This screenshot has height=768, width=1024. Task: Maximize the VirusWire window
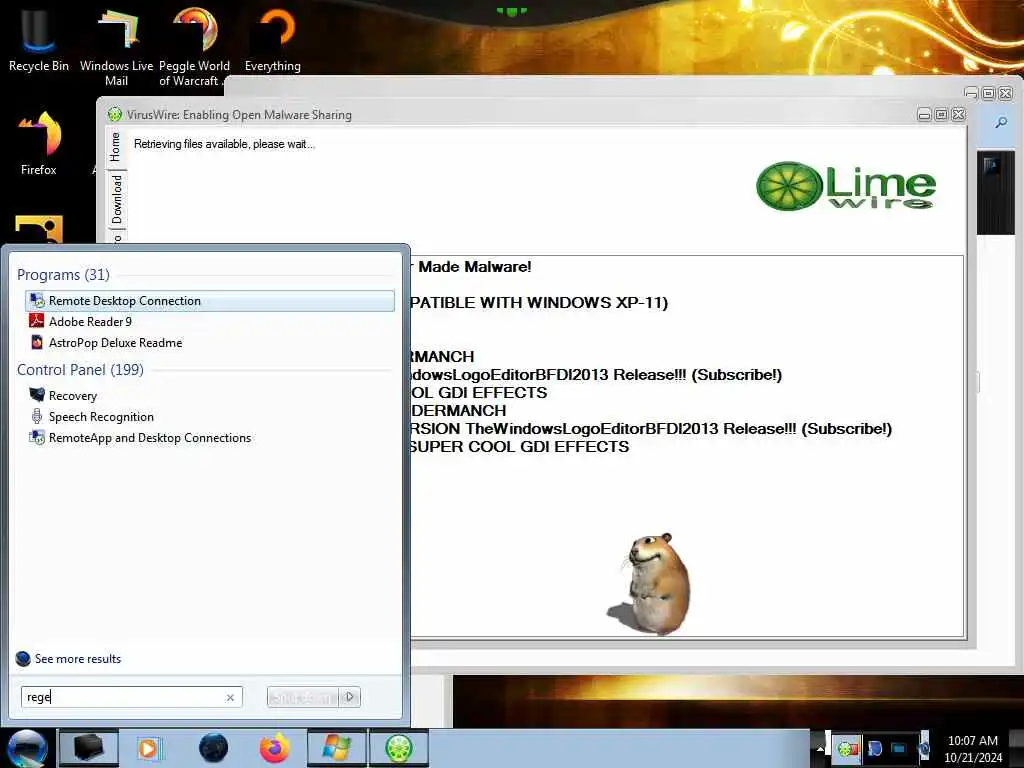click(941, 115)
